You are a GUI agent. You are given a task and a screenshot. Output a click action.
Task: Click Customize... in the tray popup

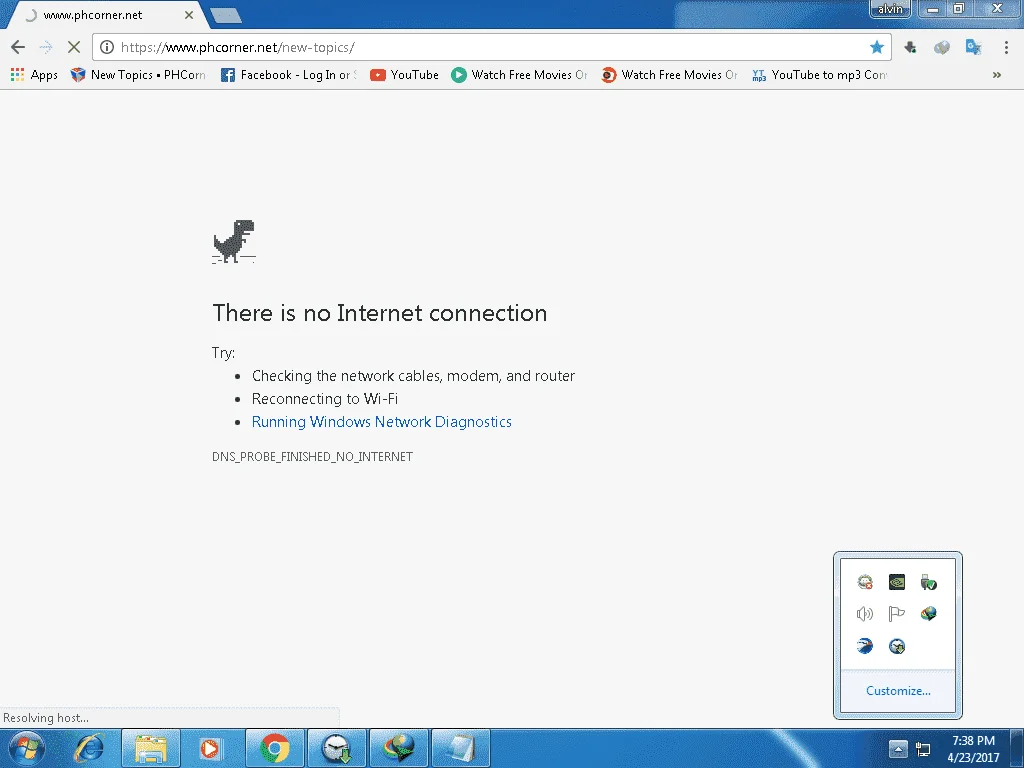898,690
